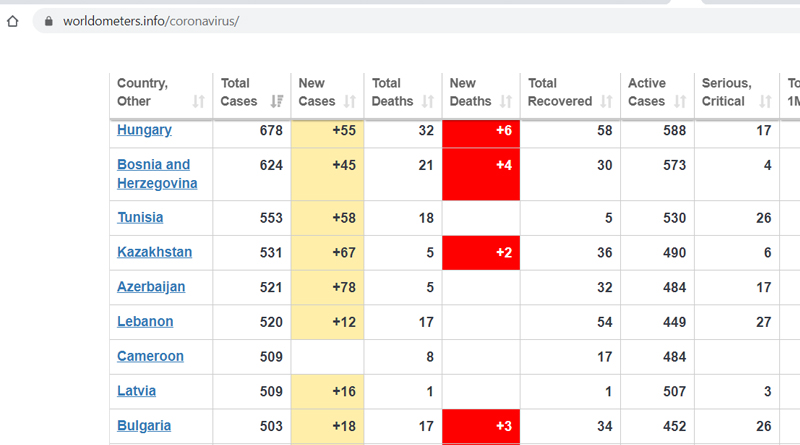Open the Bosnia and Herzegovina link
This screenshot has width=800, height=445.
point(157,174)
